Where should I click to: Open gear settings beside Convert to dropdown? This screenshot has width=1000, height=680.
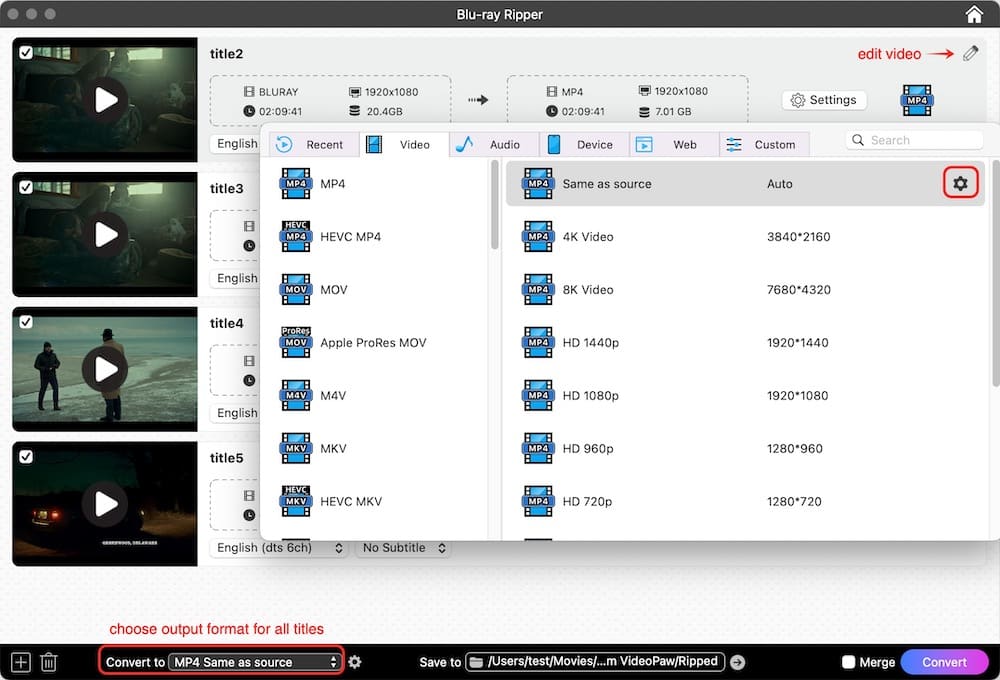click(x=355, y=662)
